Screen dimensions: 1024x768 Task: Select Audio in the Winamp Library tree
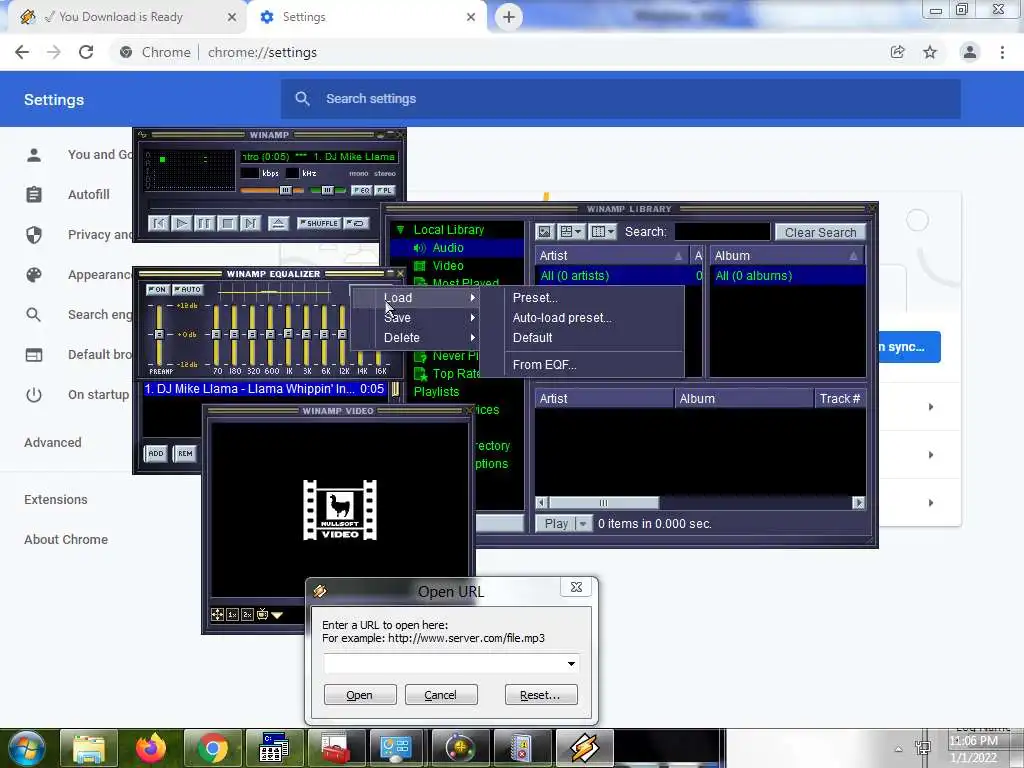coord(448,248)
